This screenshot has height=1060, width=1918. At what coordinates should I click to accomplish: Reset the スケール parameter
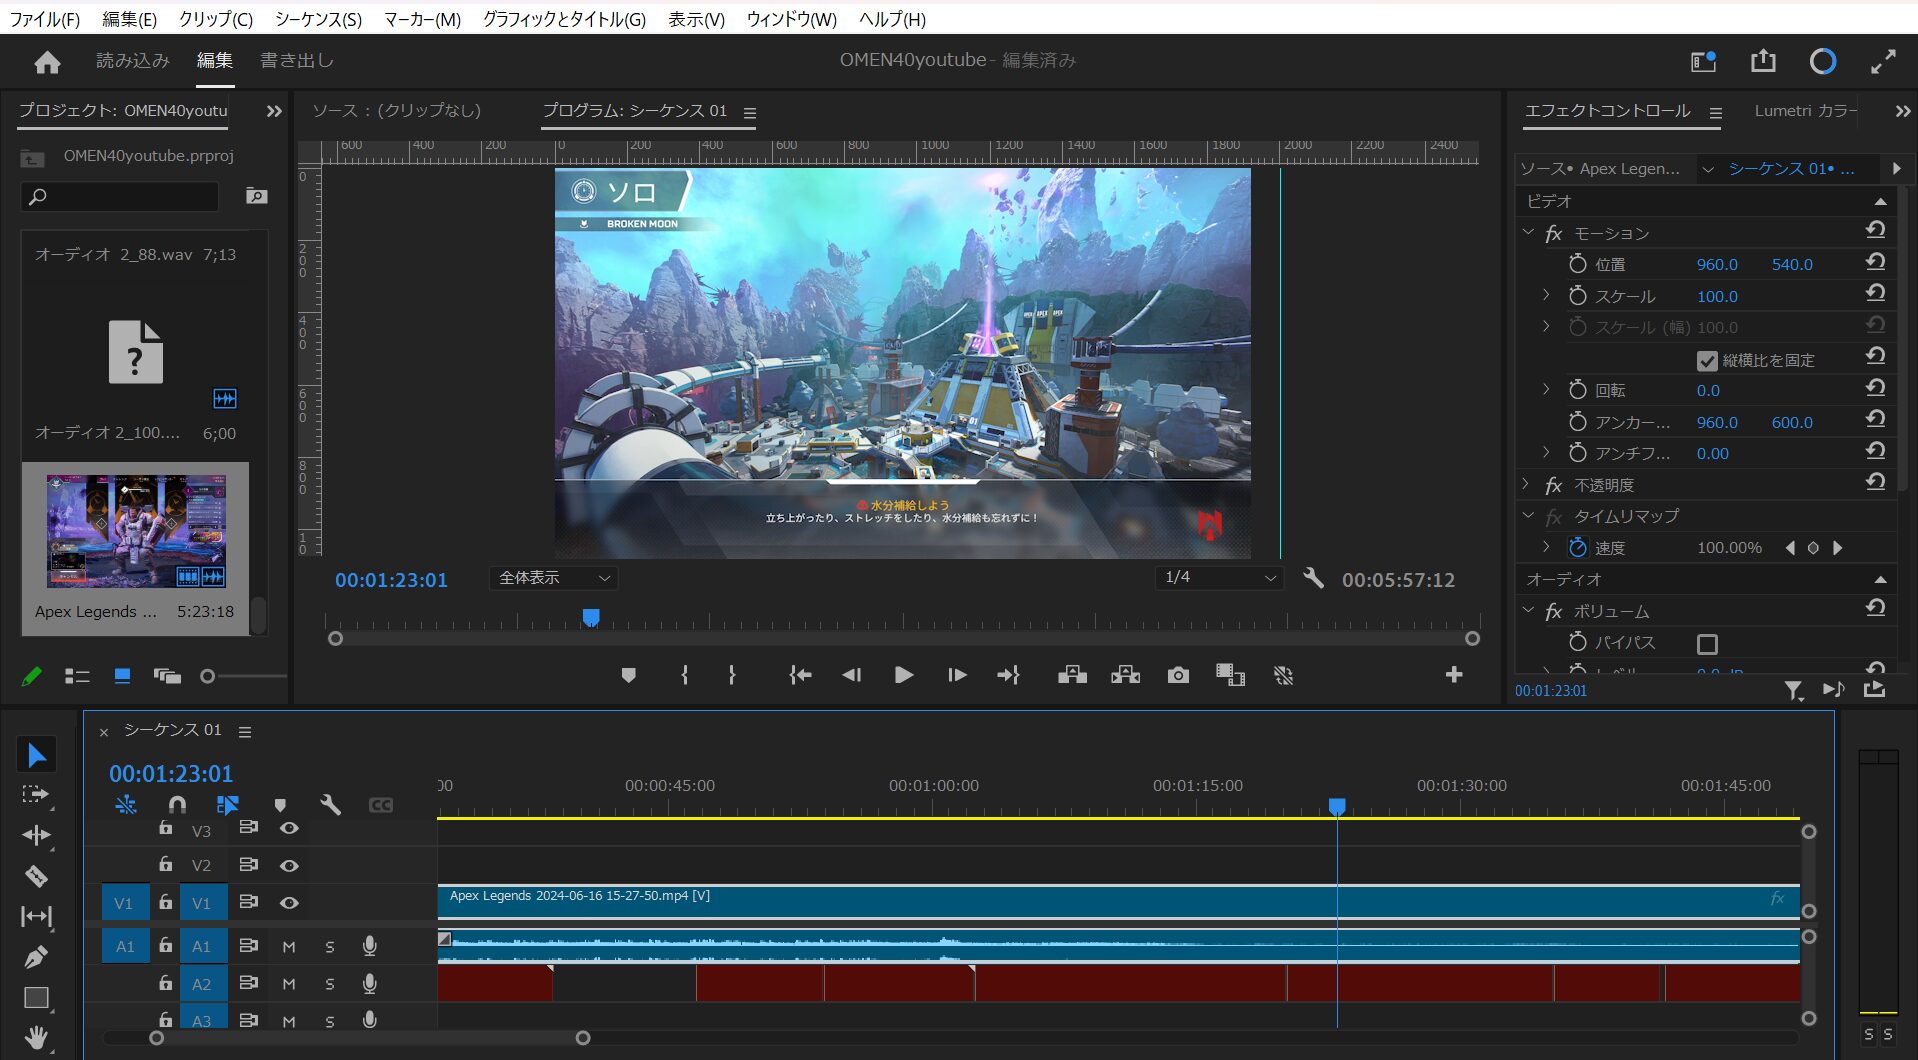pos(1875,293)
